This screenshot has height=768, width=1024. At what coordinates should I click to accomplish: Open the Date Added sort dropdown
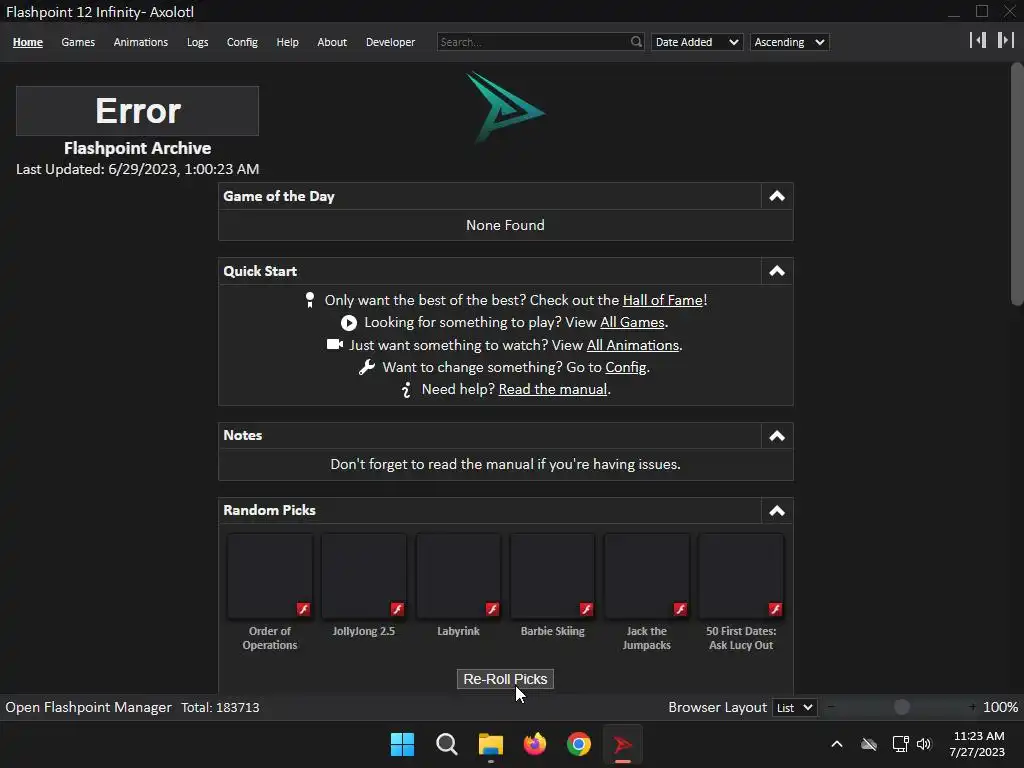(697, 42)
